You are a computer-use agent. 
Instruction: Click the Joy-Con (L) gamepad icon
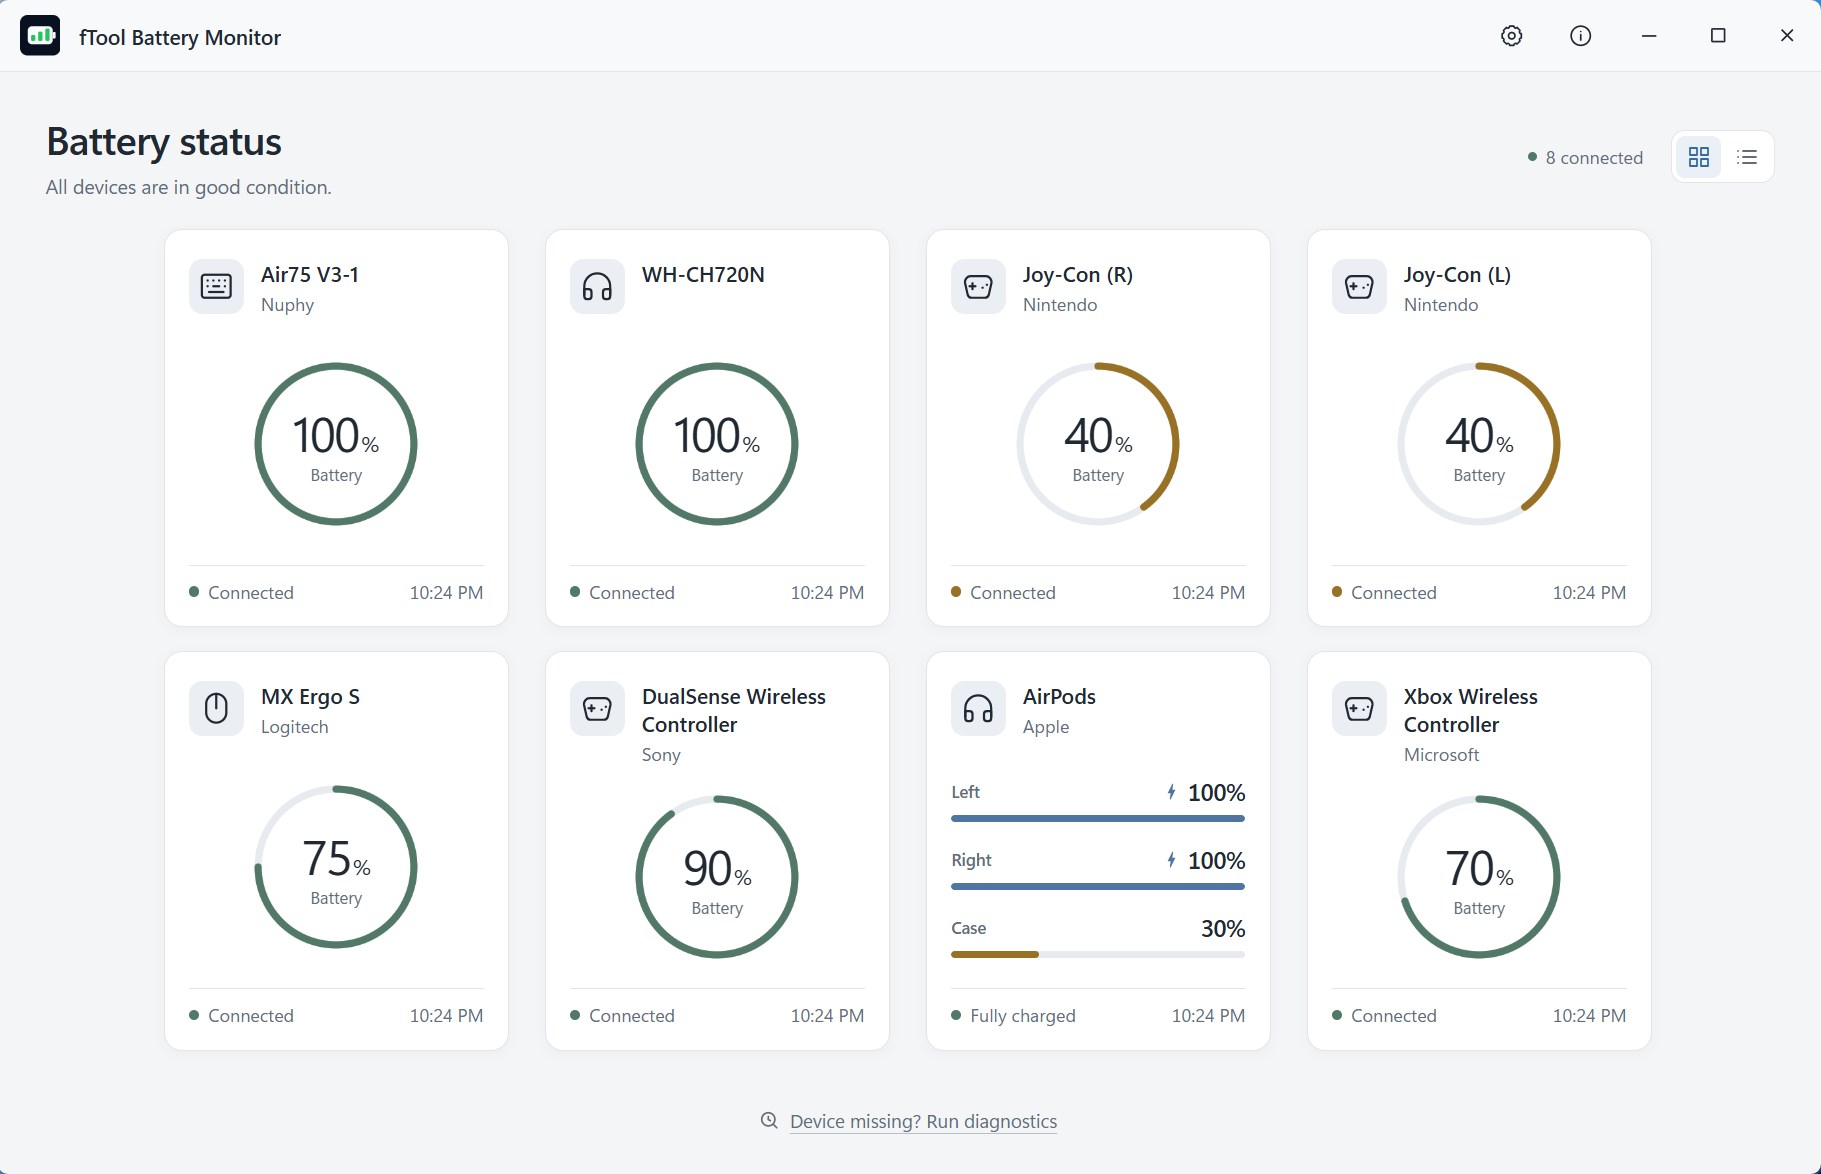[x=1359, y=287]
